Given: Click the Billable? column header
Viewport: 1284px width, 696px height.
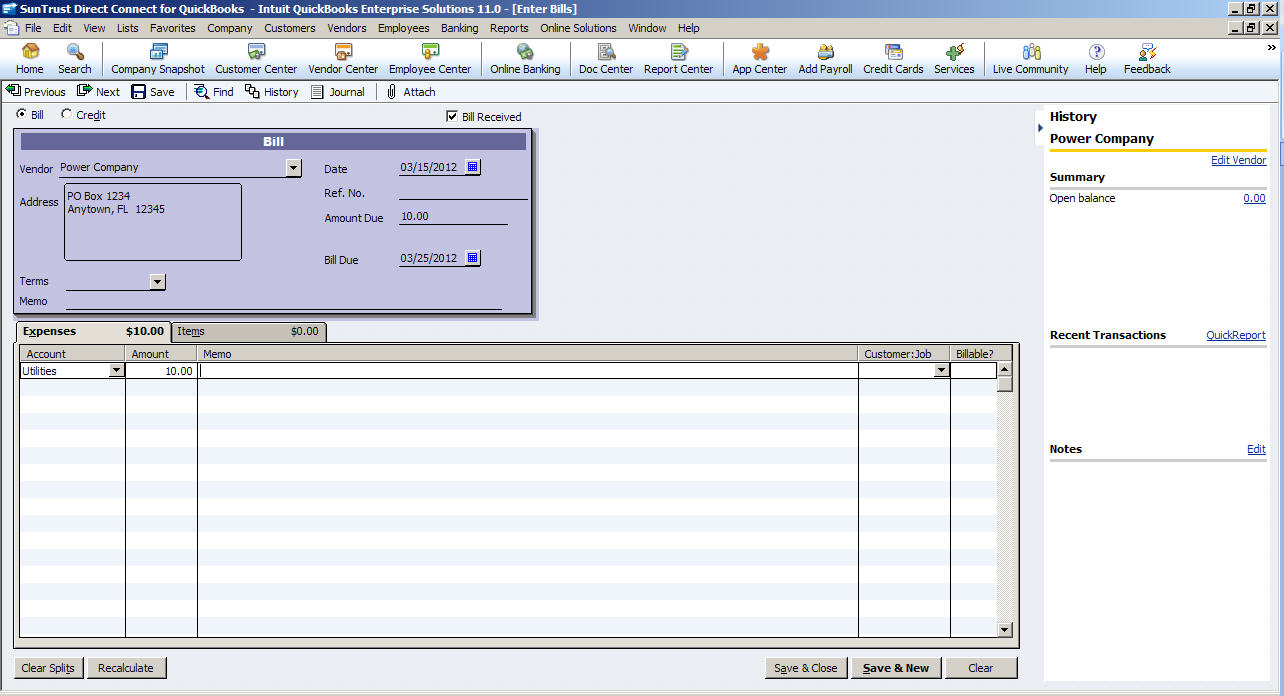Looking at the screenshot, I should point(975,354).
